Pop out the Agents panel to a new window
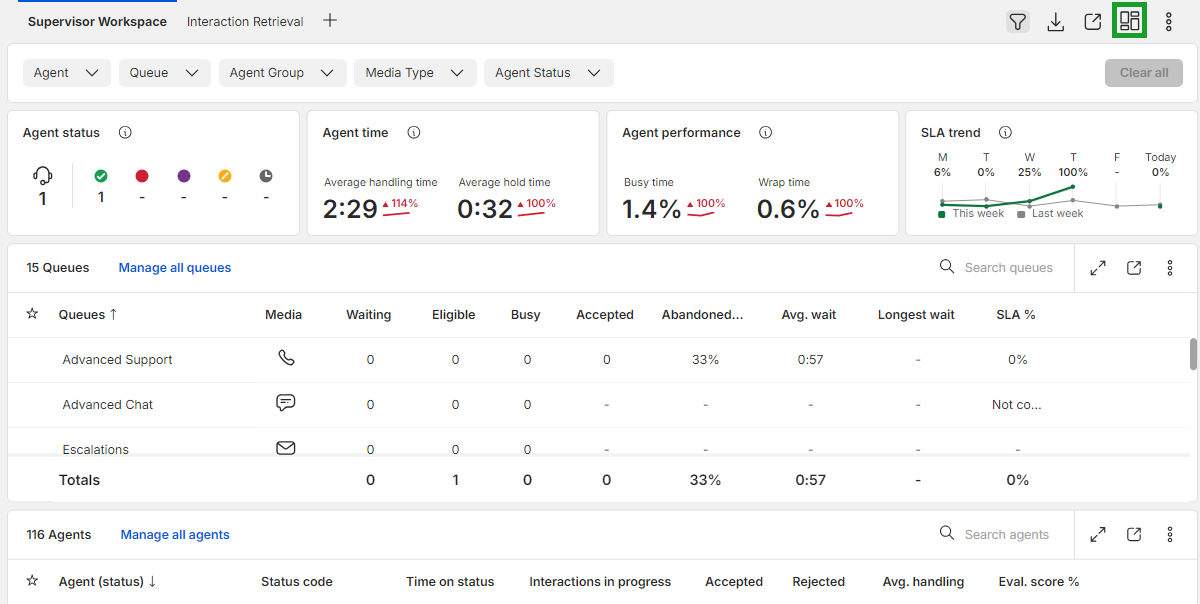Image resolution: width=1200 pixels, height=604 pixels. click(1134, 535)
